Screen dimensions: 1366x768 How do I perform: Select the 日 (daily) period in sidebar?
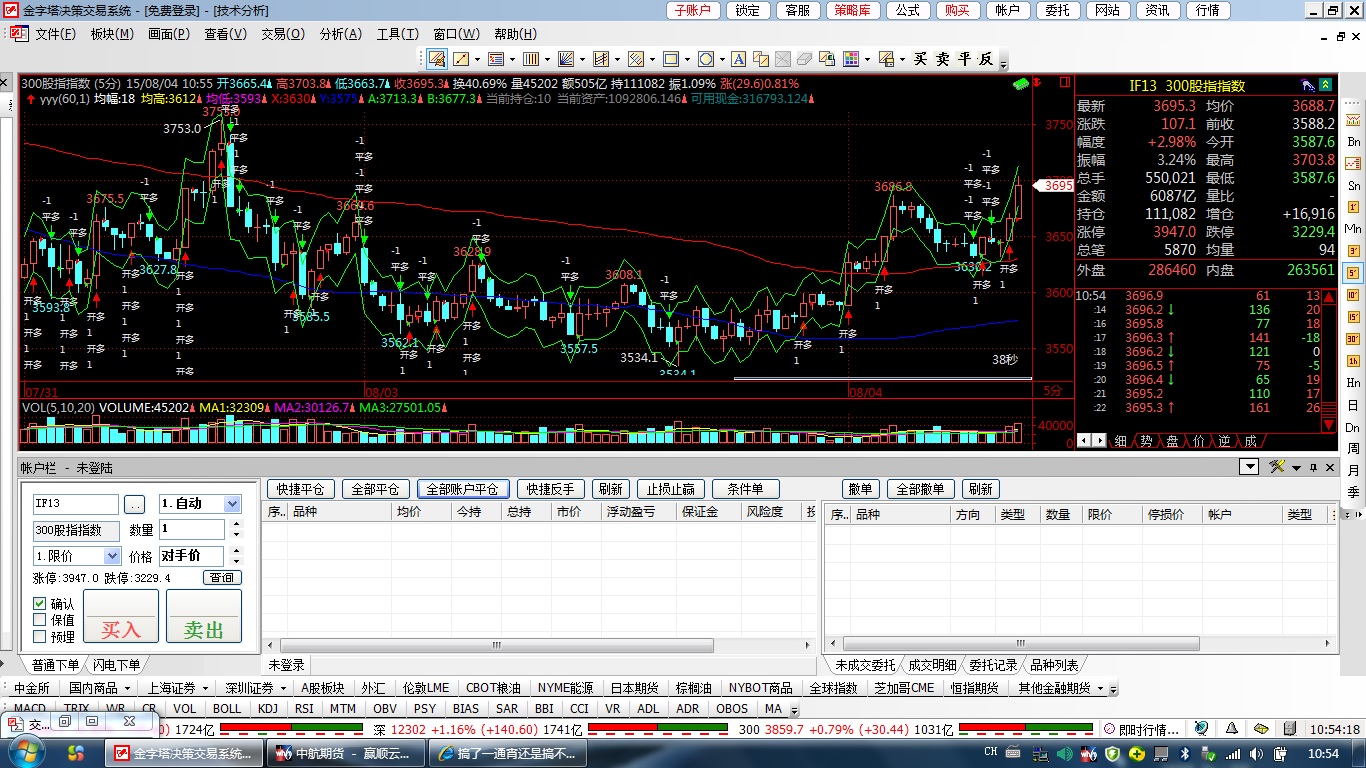tap(1353, 404)
